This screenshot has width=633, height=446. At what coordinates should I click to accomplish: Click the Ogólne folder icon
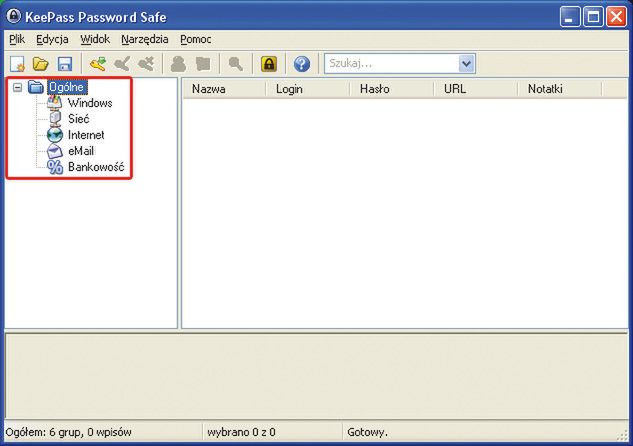pyautogui.click(x=36, y=87)
